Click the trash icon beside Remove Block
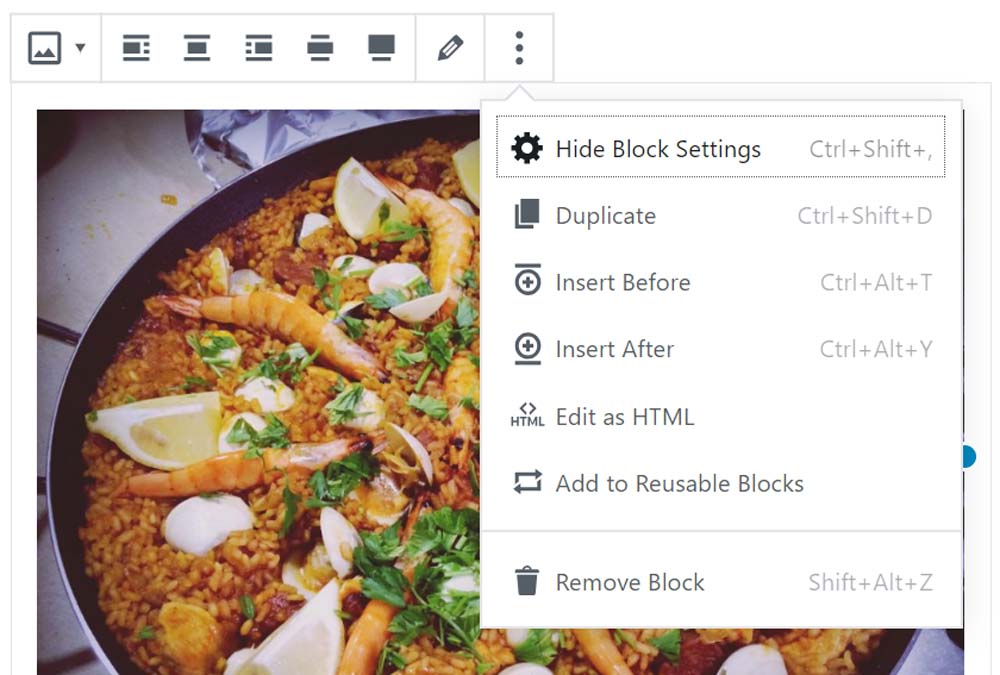Screen dimensions: 1000x675 coord(527,582)
